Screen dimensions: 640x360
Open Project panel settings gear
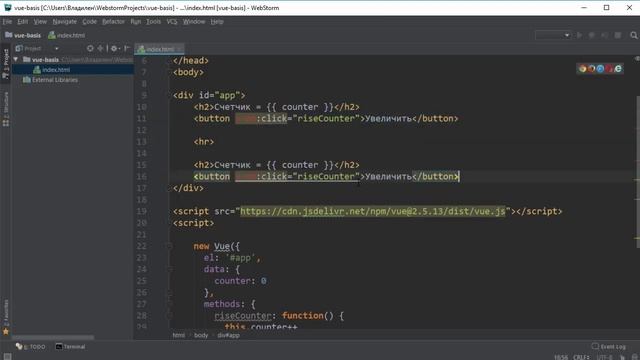pos(115,49)
